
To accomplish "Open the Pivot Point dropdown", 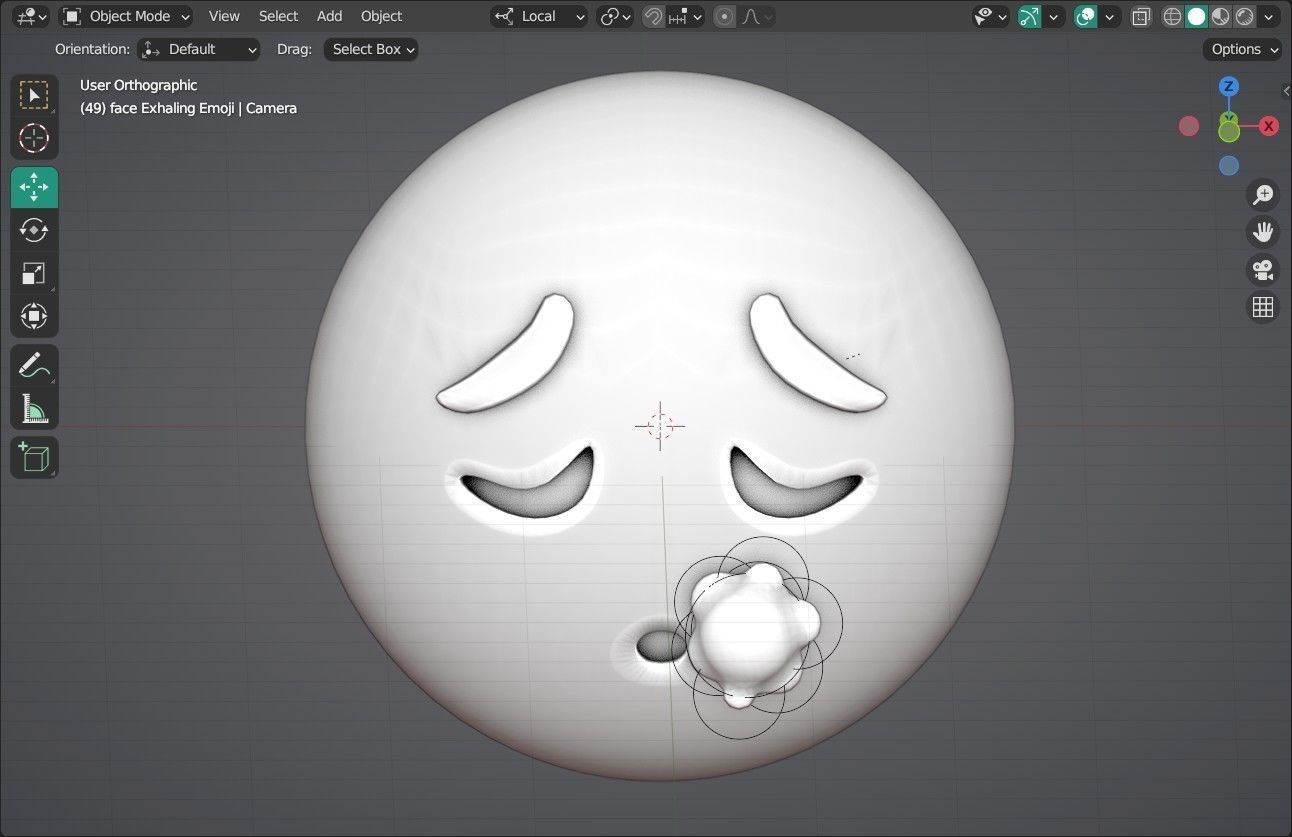I will pos(615,16).
